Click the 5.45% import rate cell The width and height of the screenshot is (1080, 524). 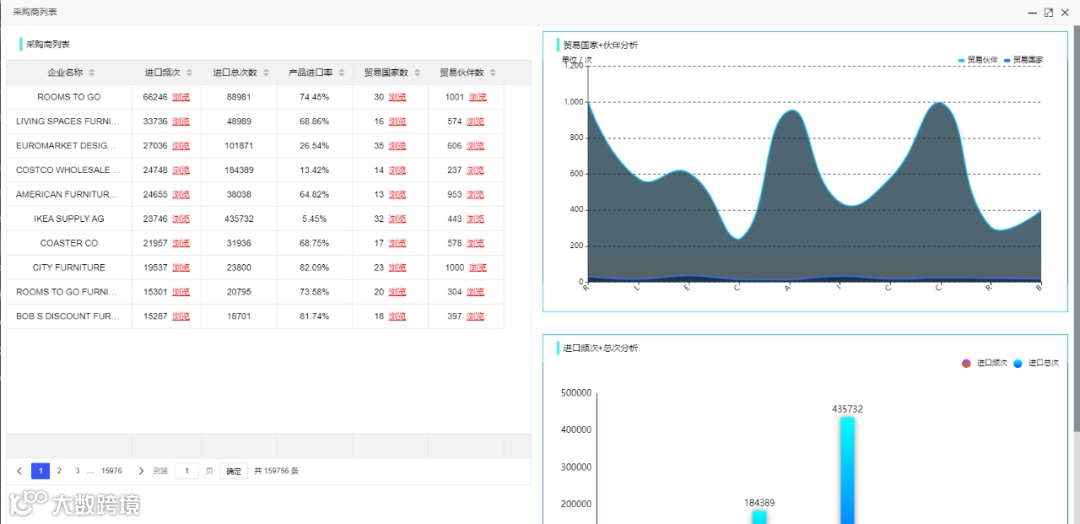point(314,219)
